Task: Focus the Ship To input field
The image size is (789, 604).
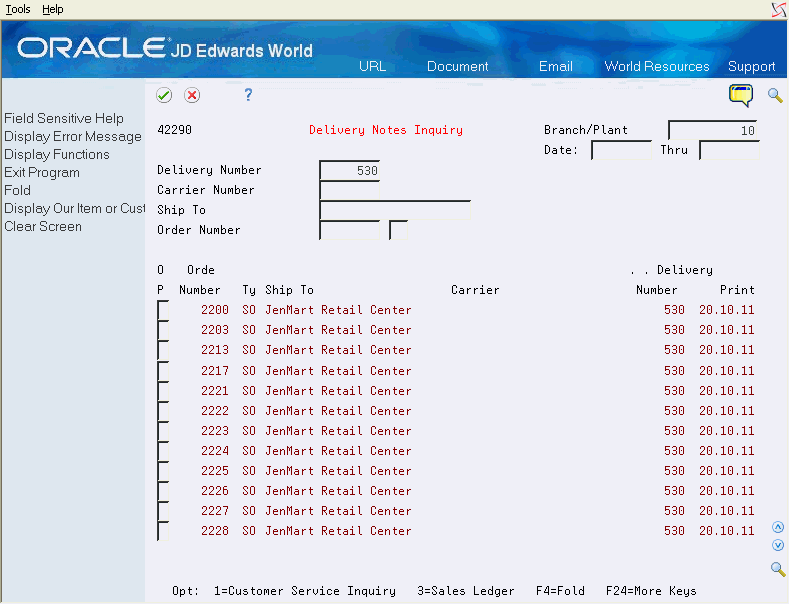Action: [x=395, y=210]
